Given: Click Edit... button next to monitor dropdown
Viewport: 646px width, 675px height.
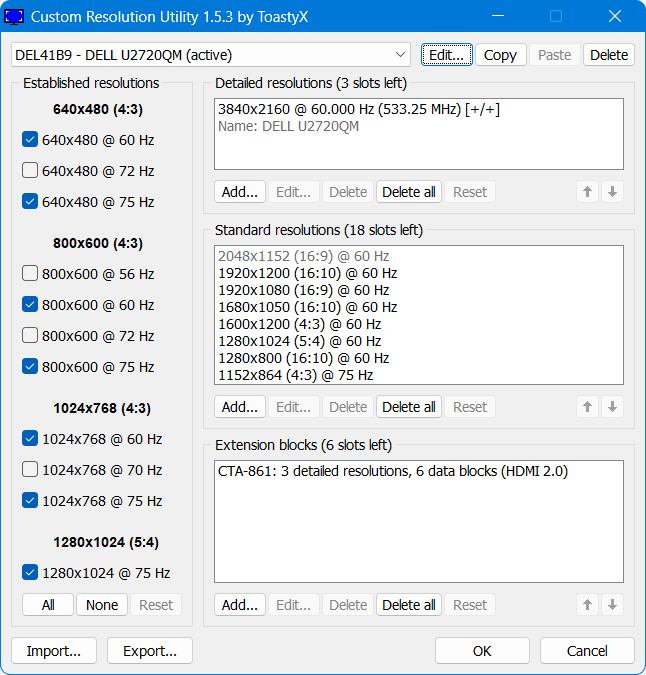Looking at the screenshot, I should click(446, 55).
